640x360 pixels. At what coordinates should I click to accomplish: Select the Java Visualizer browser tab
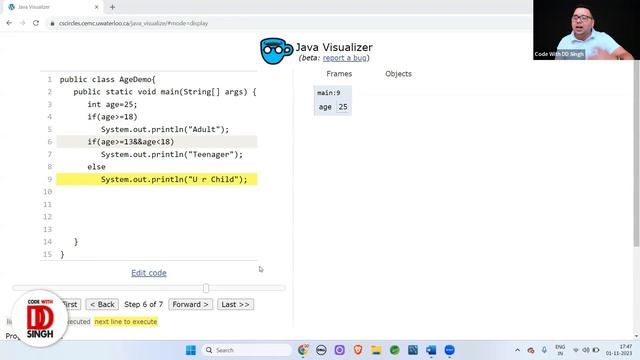click(53, 7)
